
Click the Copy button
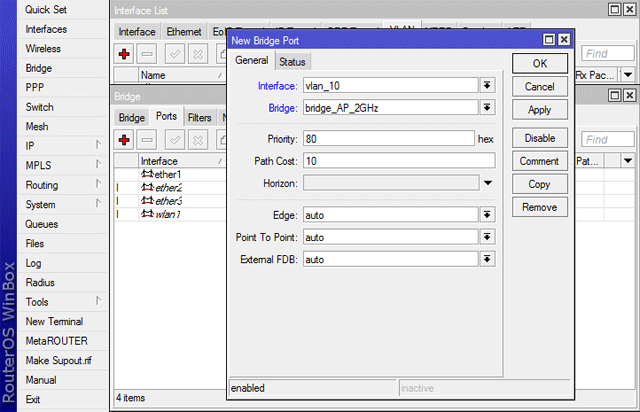coord(540,184)
